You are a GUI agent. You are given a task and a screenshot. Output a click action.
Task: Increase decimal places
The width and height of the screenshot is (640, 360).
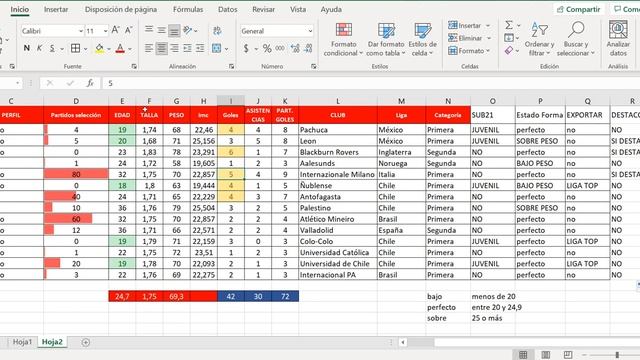295,49
